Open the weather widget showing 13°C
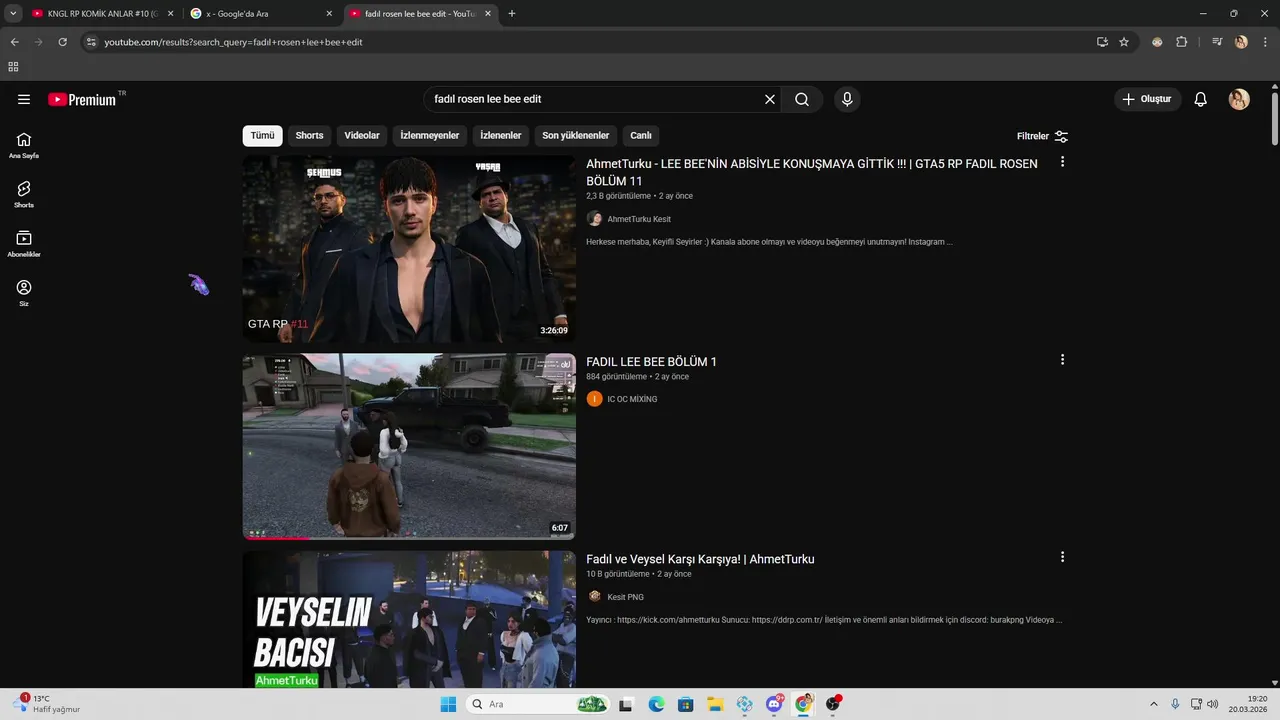1280x720 pixels. pyautogui.click(x=48, y=704)
